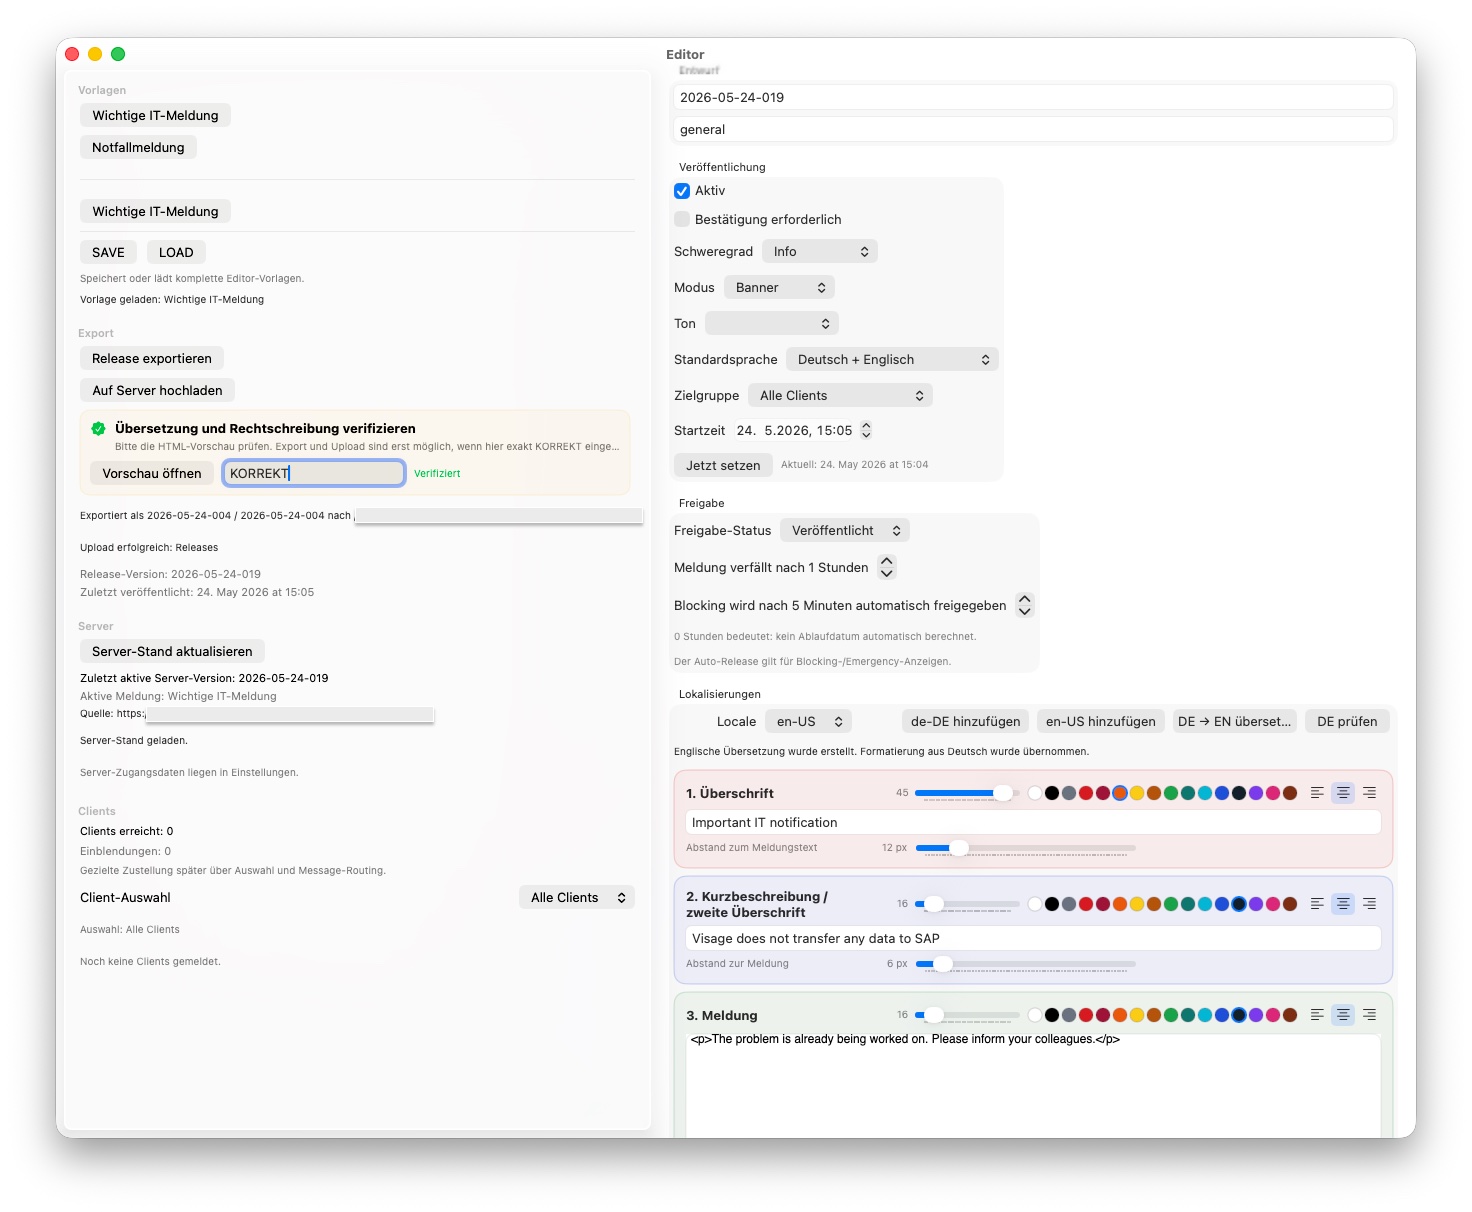Open the Client-Auswahl Alle Clients dropdown
The image size is (1472, 1212).
point(577,898)
